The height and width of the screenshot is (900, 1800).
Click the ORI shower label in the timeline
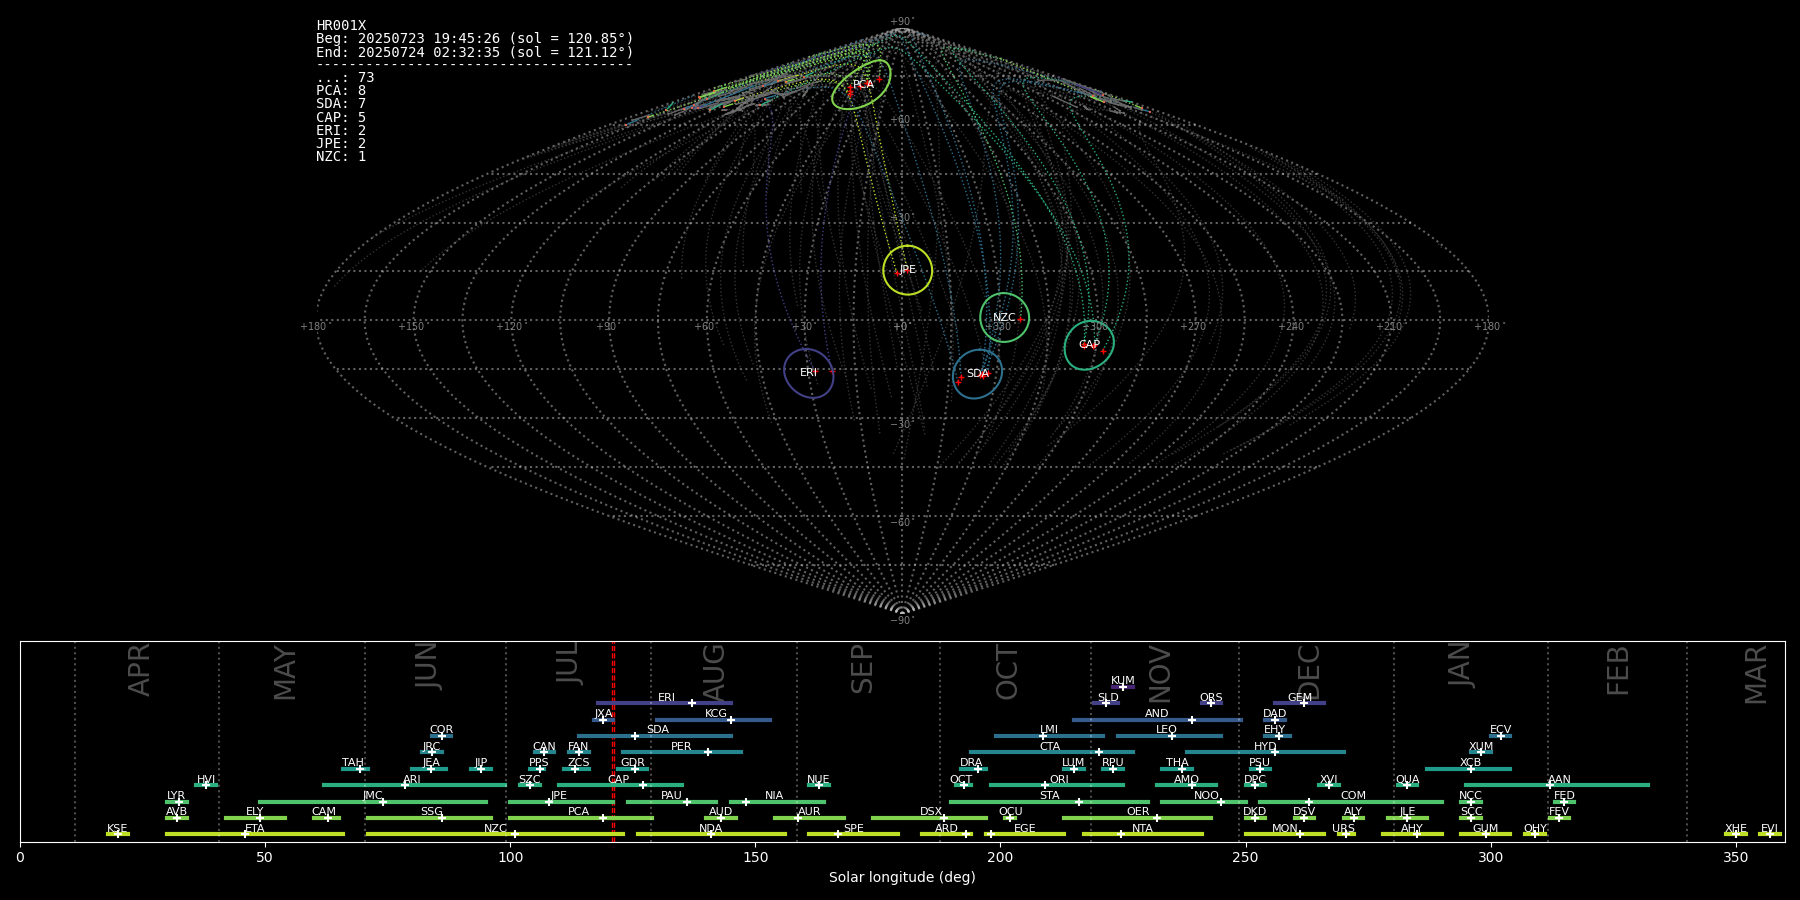click(1059, 780)
